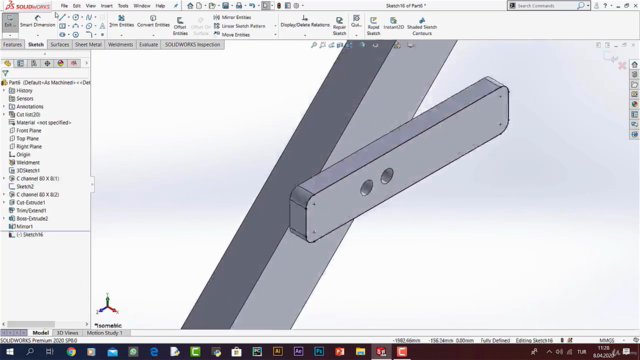
Task: Open the PropertyManager tab icon
Action: (x=20, y=63)
